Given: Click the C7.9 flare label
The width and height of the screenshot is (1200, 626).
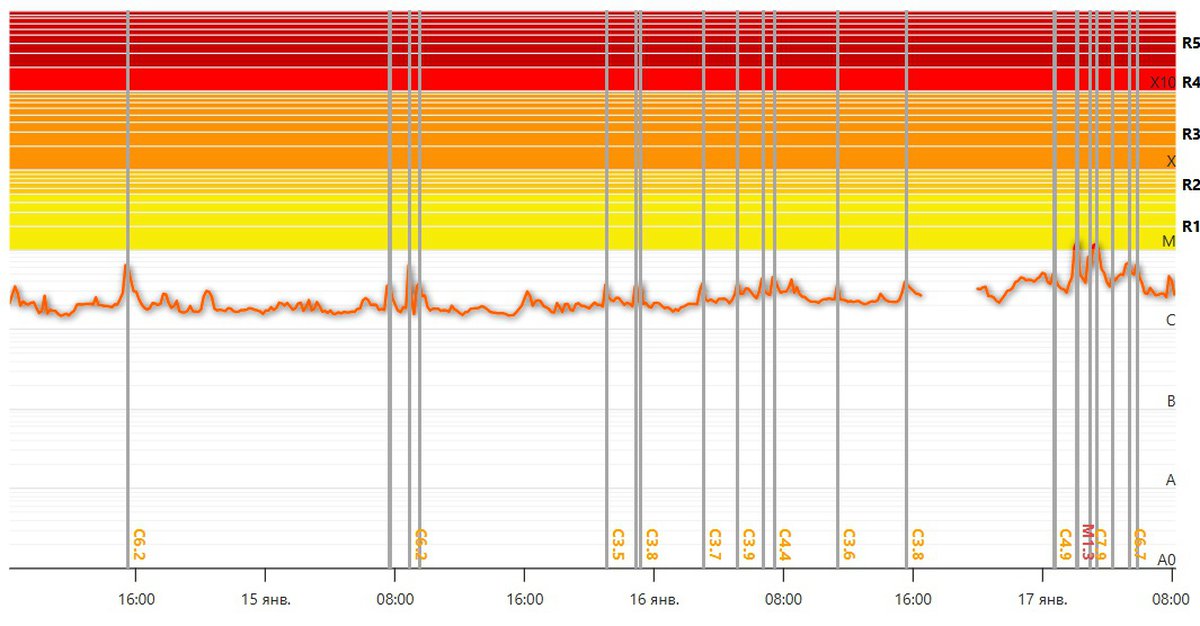Looking at the screenshot, I should [1100, 544].
